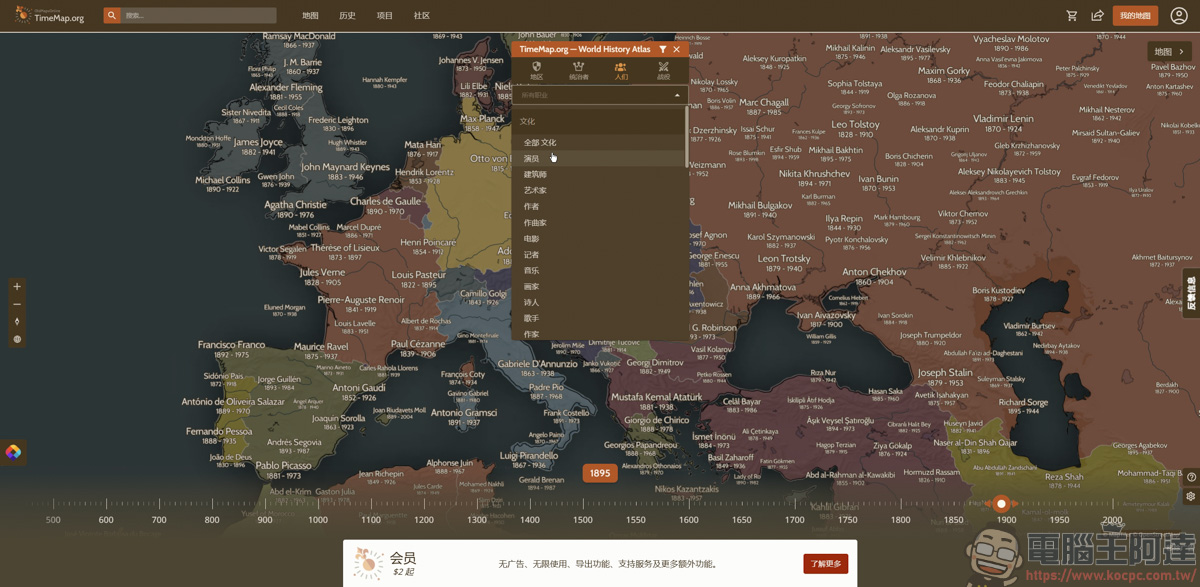Click Mustafa Kemal Atatürk label
This screenshot has width=1200, height=587.
[657, 397]
